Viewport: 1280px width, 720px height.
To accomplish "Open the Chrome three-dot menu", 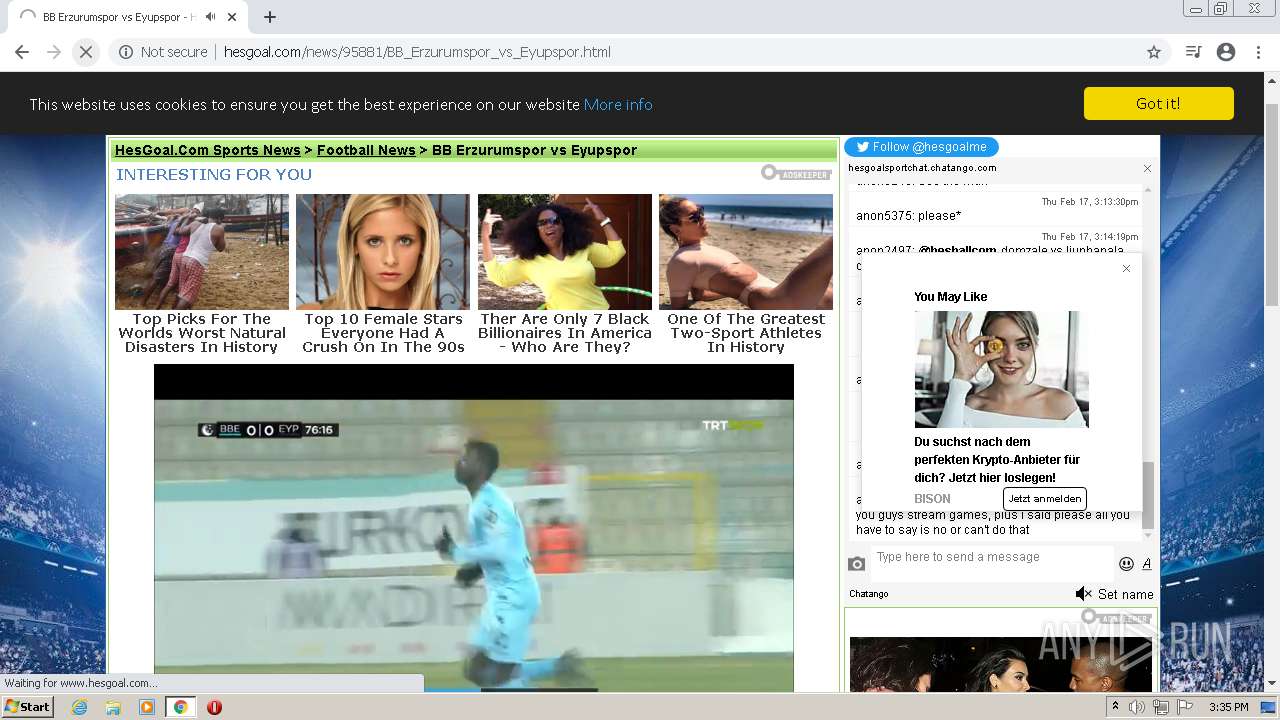I will [x=1258, y=52].
